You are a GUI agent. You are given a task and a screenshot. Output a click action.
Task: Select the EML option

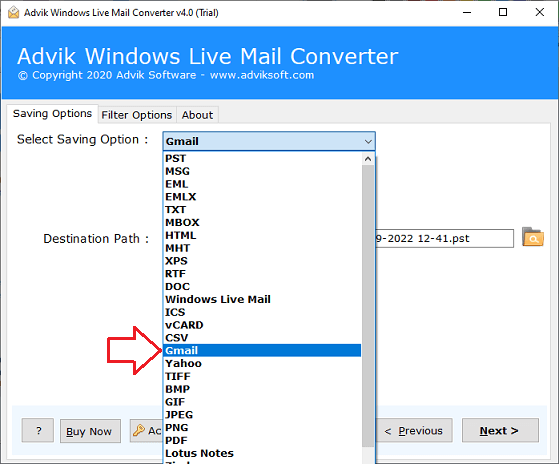pos(262,184)
